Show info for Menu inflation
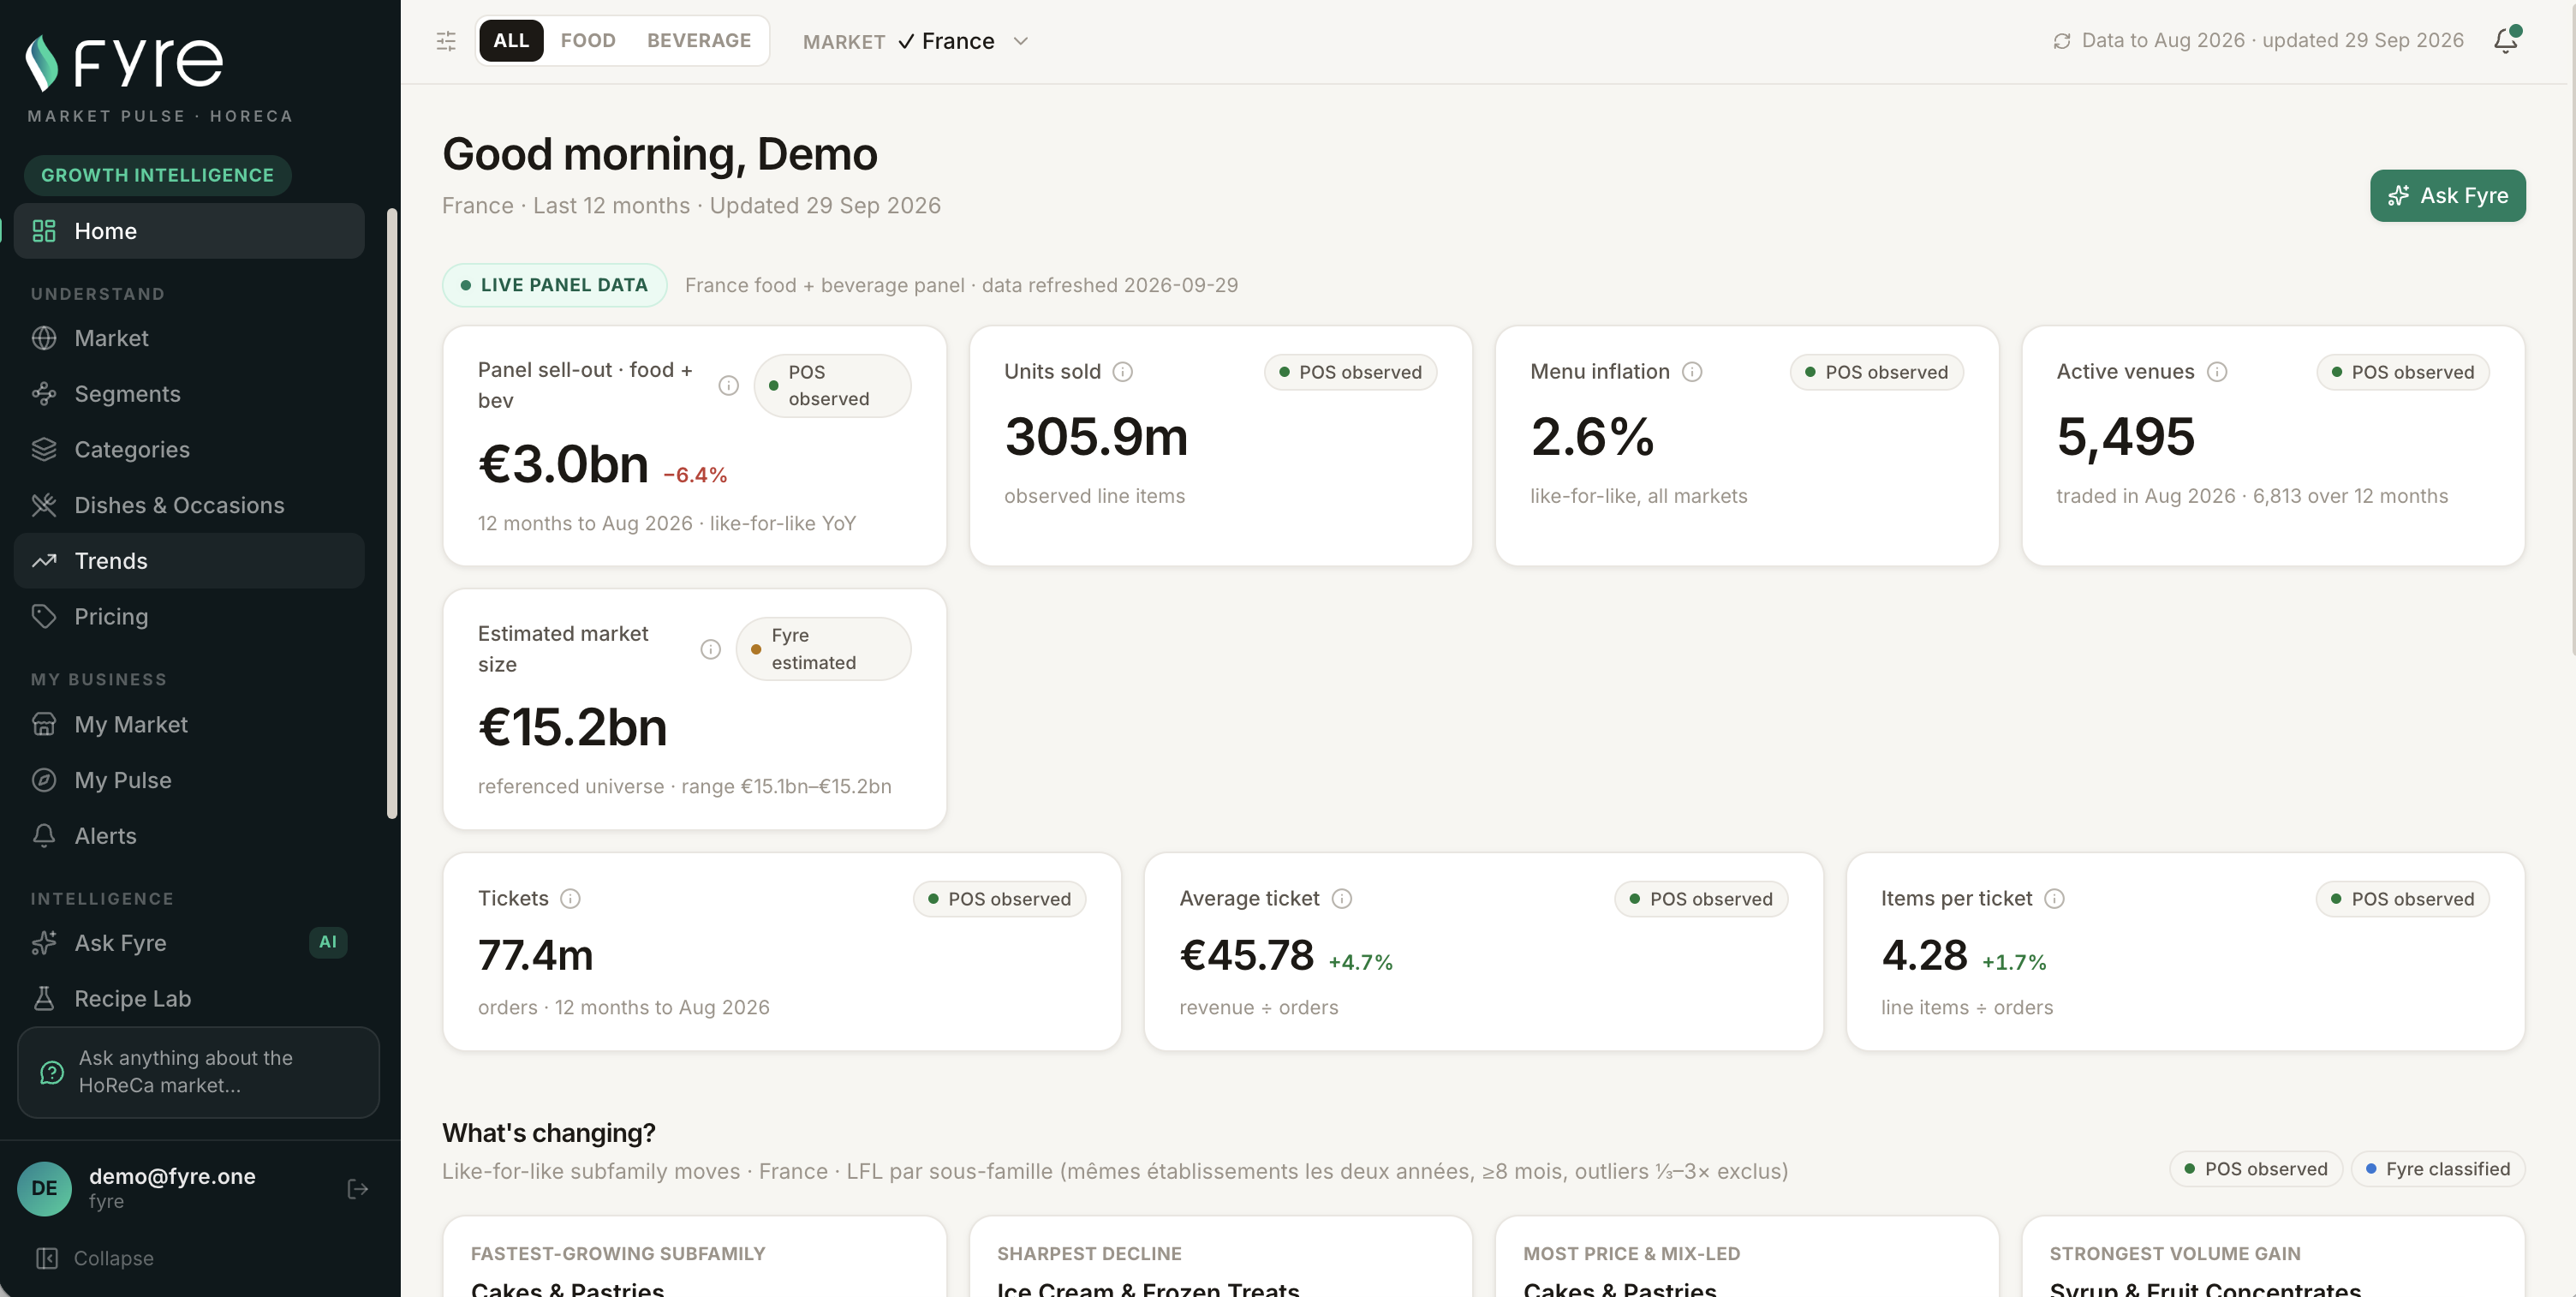 pyautogui.click(x=1692, y=372)
